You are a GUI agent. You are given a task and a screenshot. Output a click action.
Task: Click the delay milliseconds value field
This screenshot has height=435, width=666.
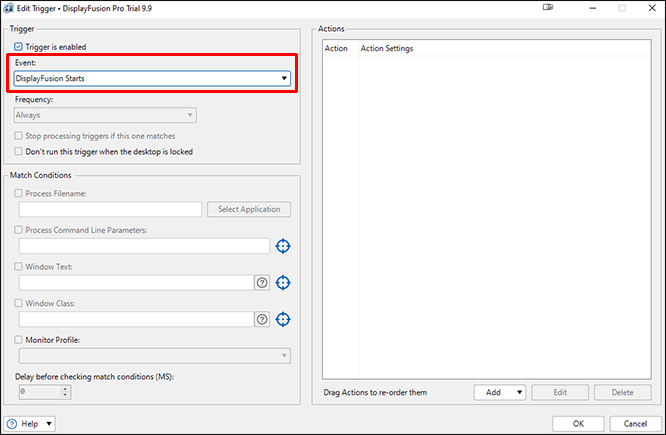pos(40,392)
